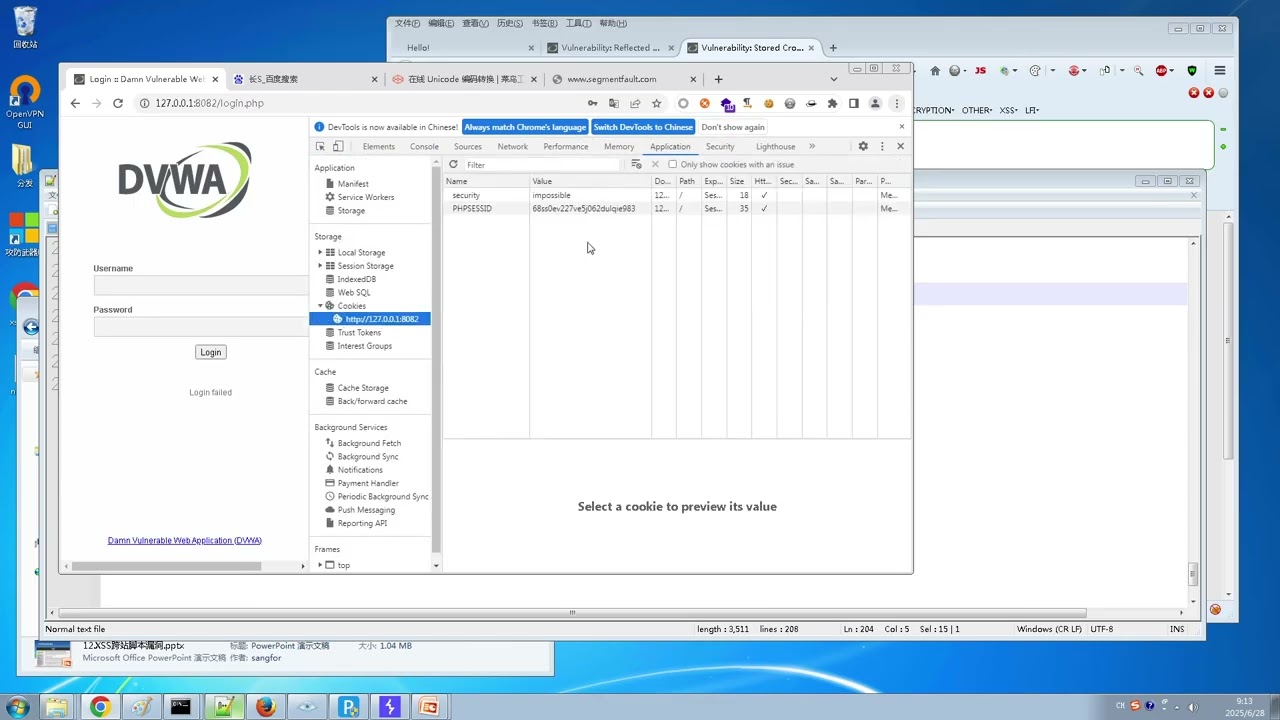Open Chrome's three-dot menu
Viewport: 1280px width, 720px height.
pyautogui.click(x=897, y=103)
